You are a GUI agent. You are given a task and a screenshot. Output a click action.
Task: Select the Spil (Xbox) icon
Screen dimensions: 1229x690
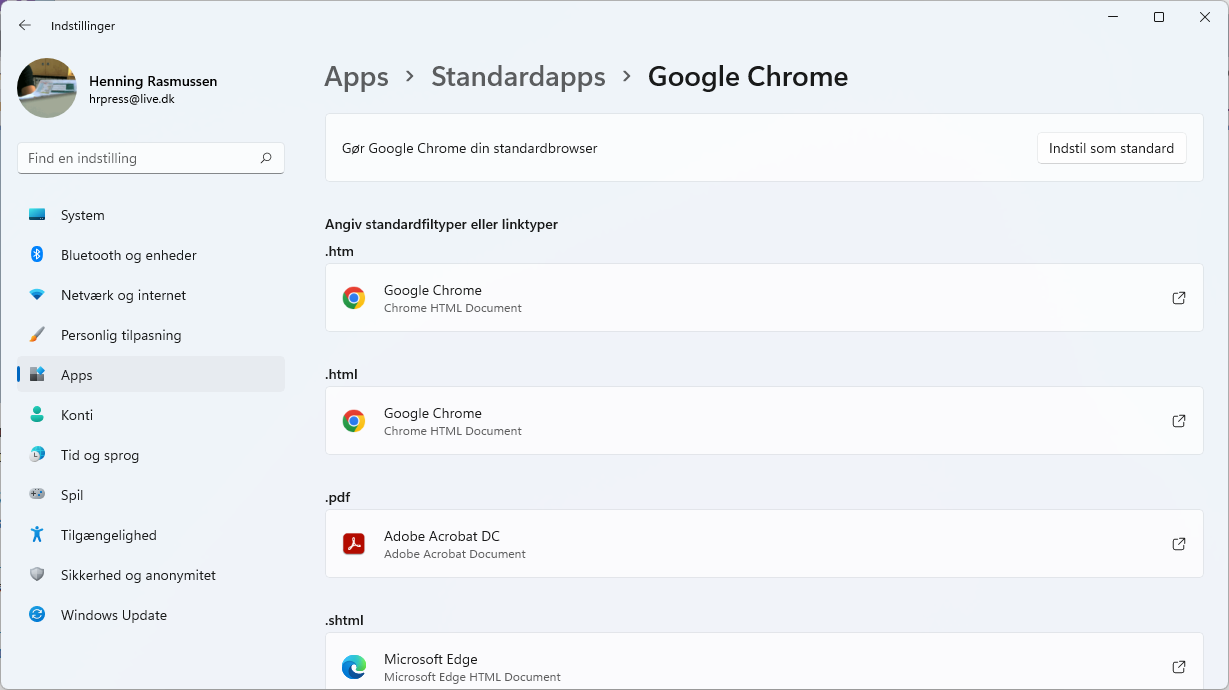pos(36,495)
